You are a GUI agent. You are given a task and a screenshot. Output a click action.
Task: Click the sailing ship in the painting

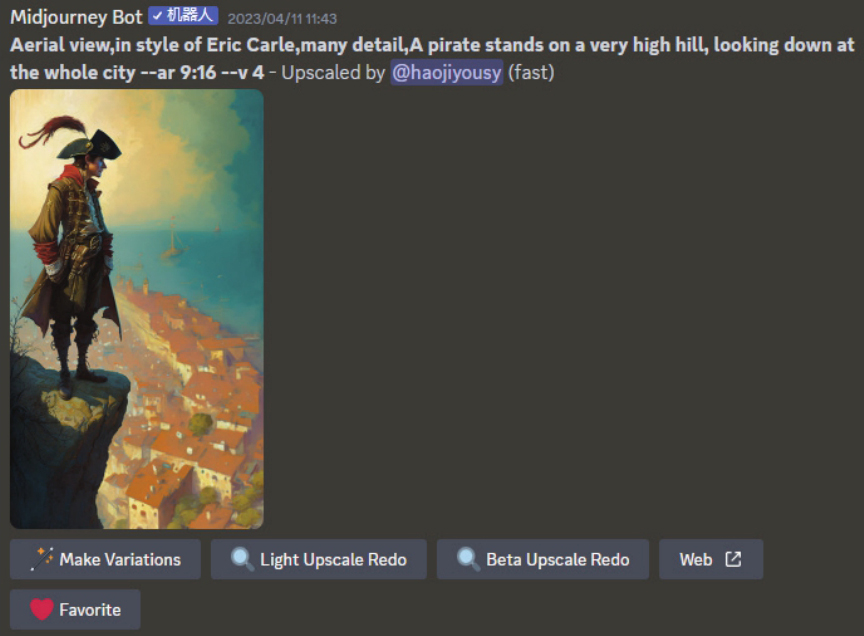pyautogui.click(x=174, y=240)
